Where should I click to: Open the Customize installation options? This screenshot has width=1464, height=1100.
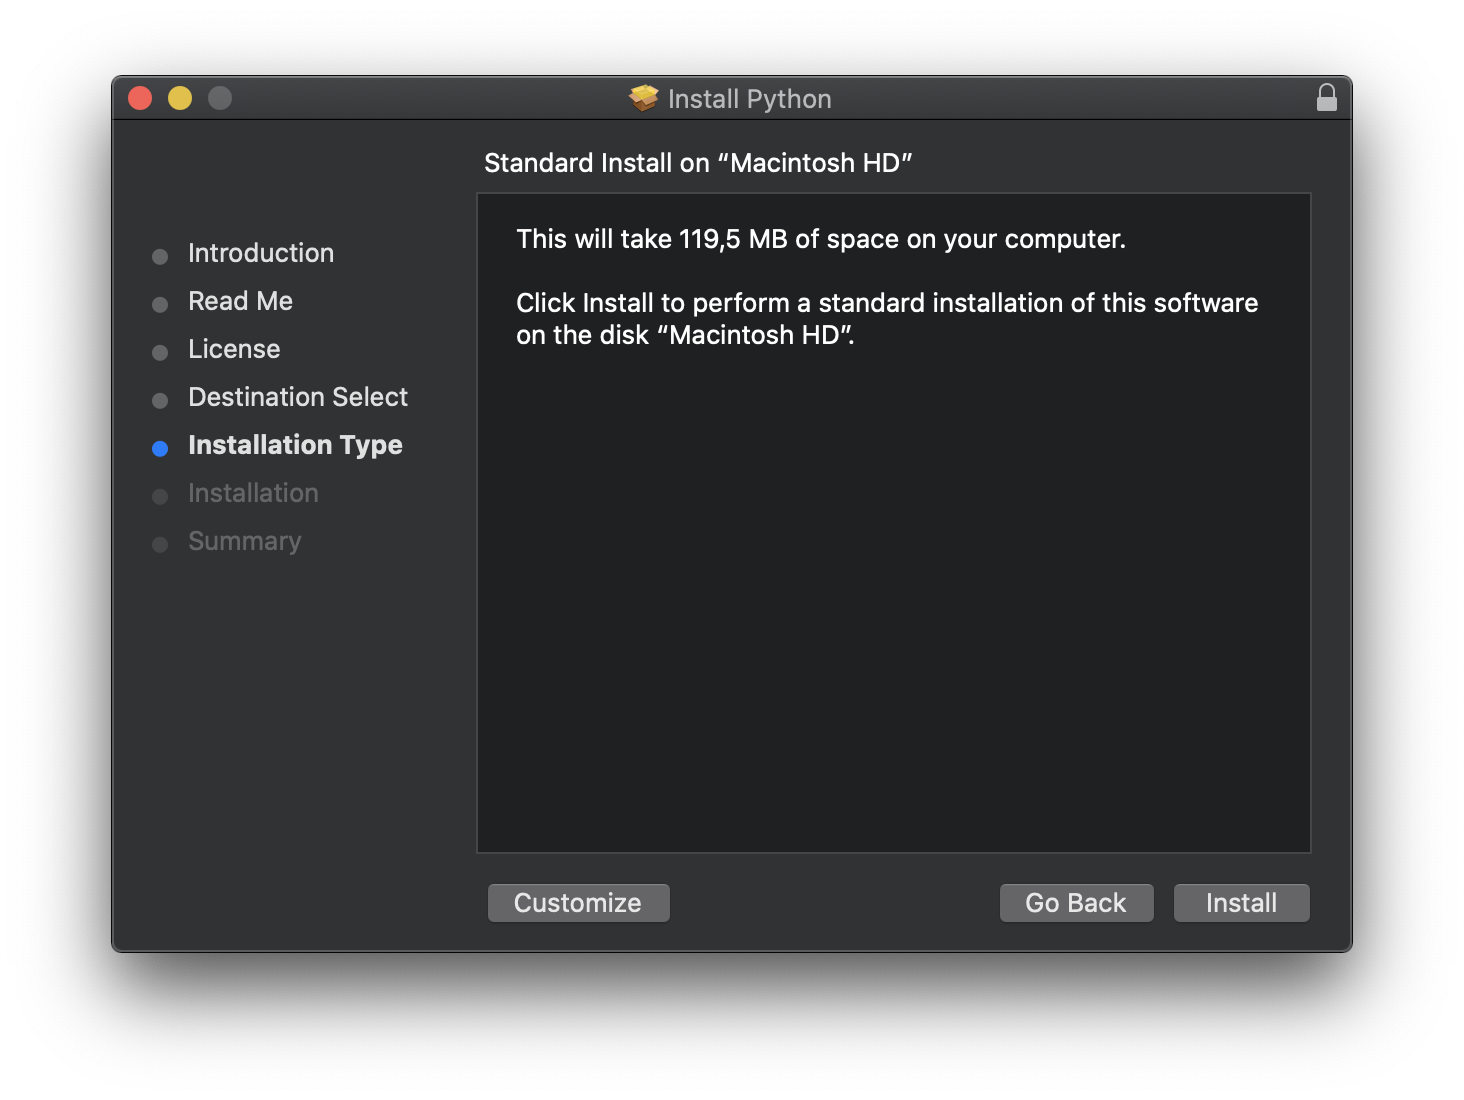click(x=578, y=902)
